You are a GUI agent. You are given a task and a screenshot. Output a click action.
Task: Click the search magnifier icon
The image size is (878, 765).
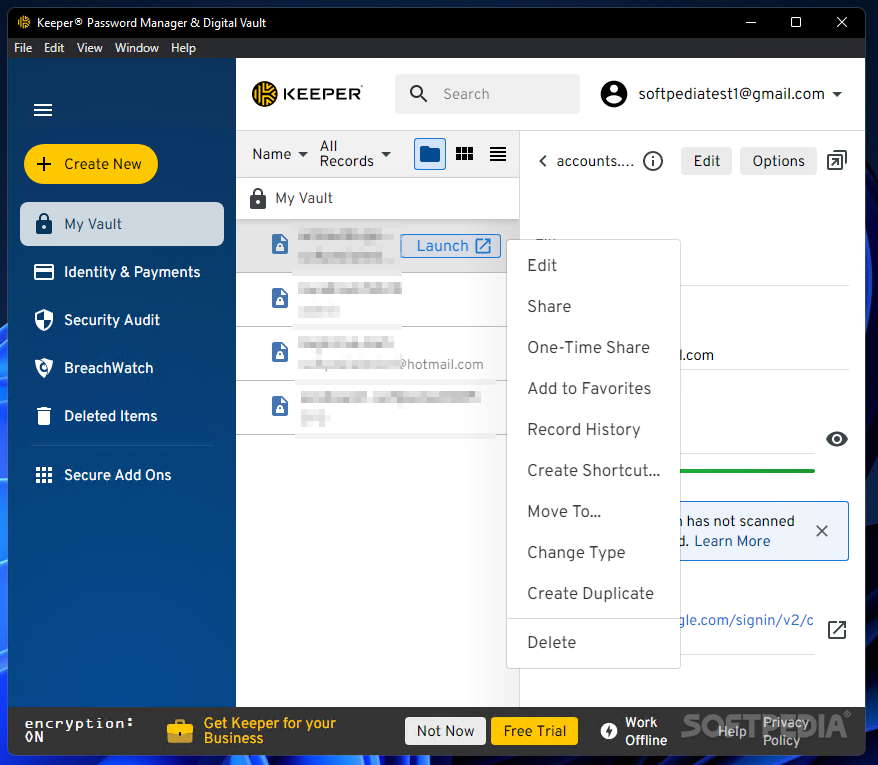[x=418, y=94]
